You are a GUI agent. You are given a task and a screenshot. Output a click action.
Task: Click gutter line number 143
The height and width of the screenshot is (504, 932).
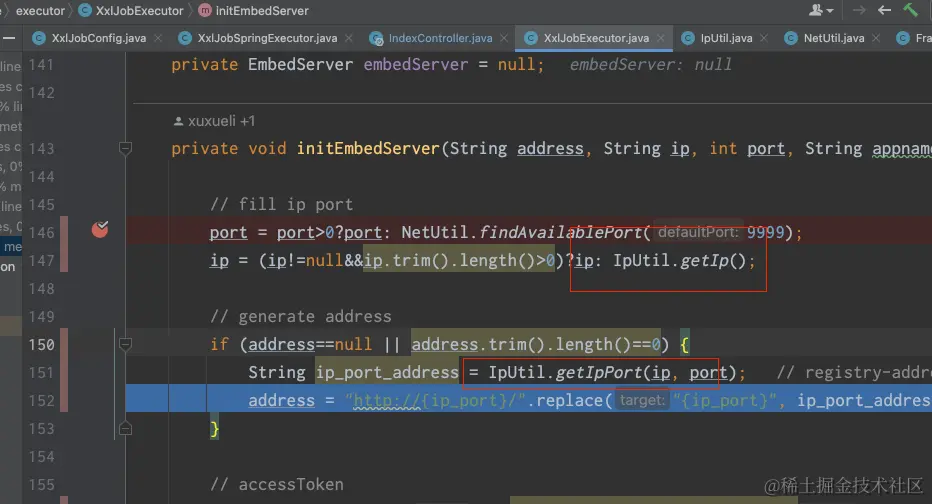point(42,149)
